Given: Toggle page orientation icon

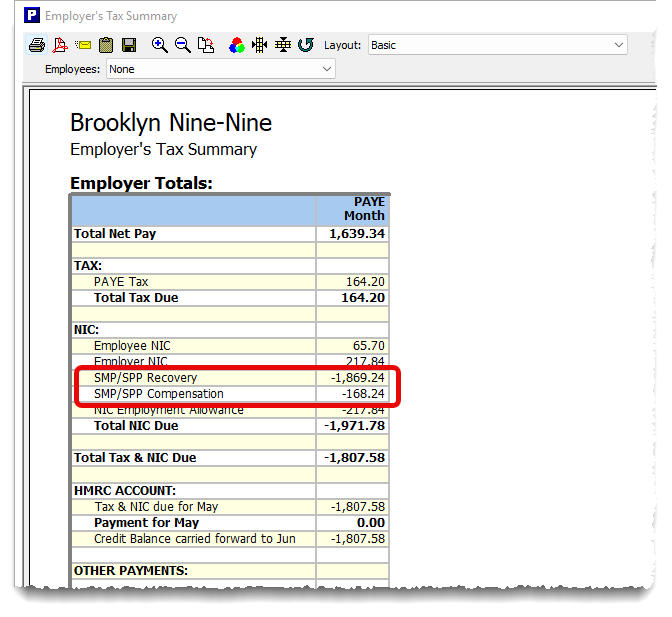Looking at the screenshot, I should [x=206, y=45].
